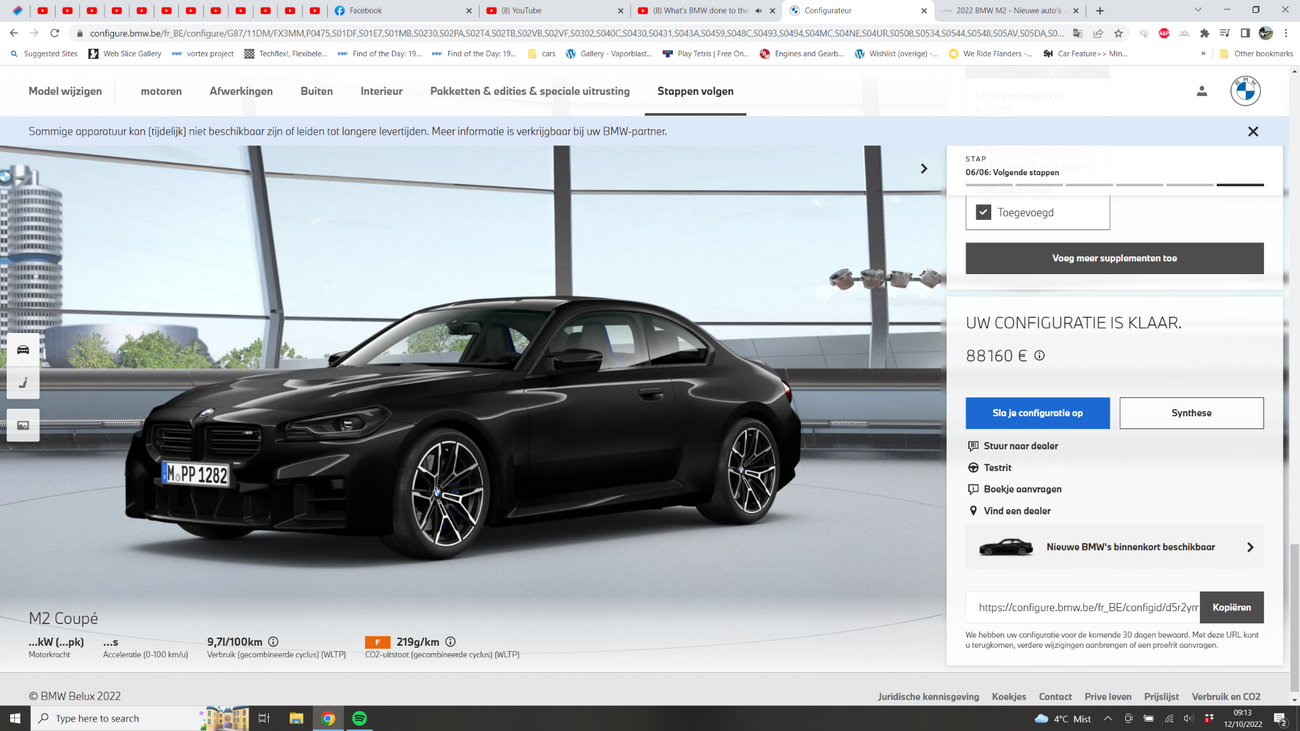The image size is (1300, 731).
Task: Select Stappen volgen step
Action: 695,91
